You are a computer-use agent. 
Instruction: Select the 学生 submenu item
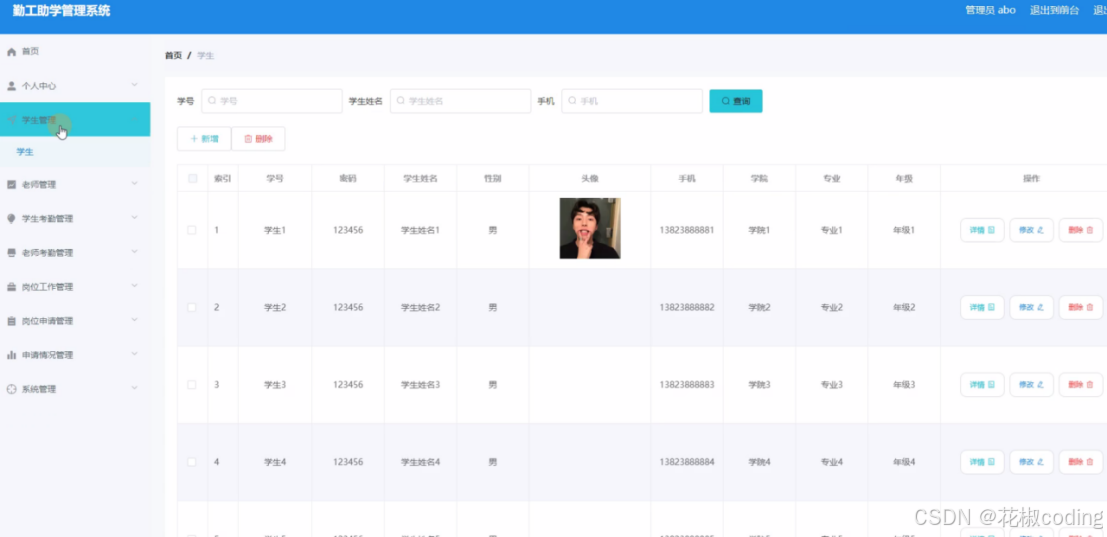tap(75, 152)
